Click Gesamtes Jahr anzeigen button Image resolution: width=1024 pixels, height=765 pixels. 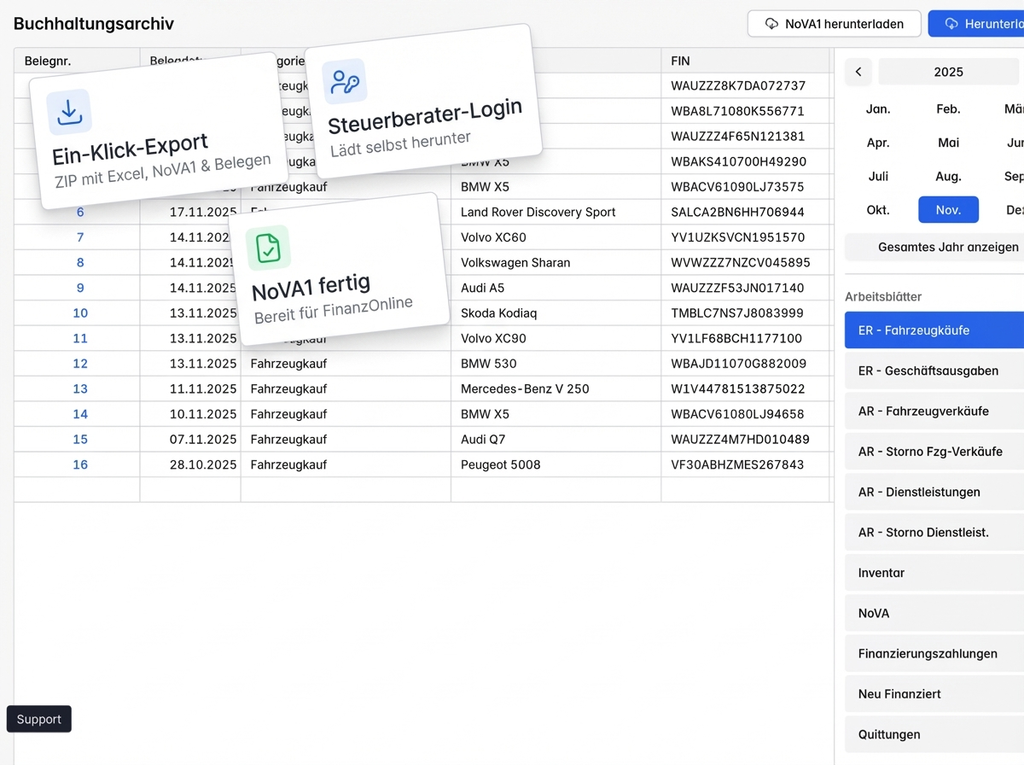click(x=947, y=247)
